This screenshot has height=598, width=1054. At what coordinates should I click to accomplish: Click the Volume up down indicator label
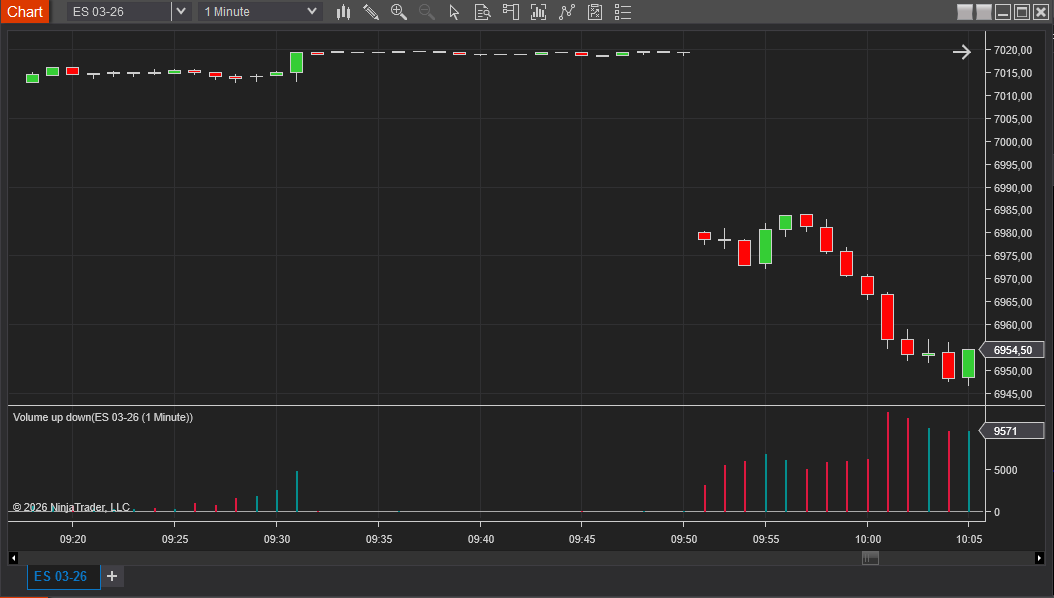[103, 417]
